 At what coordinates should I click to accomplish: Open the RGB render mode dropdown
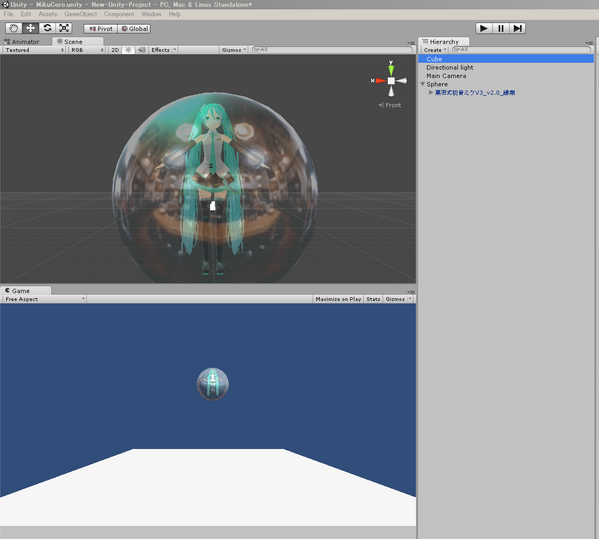(x=87, y=50)
